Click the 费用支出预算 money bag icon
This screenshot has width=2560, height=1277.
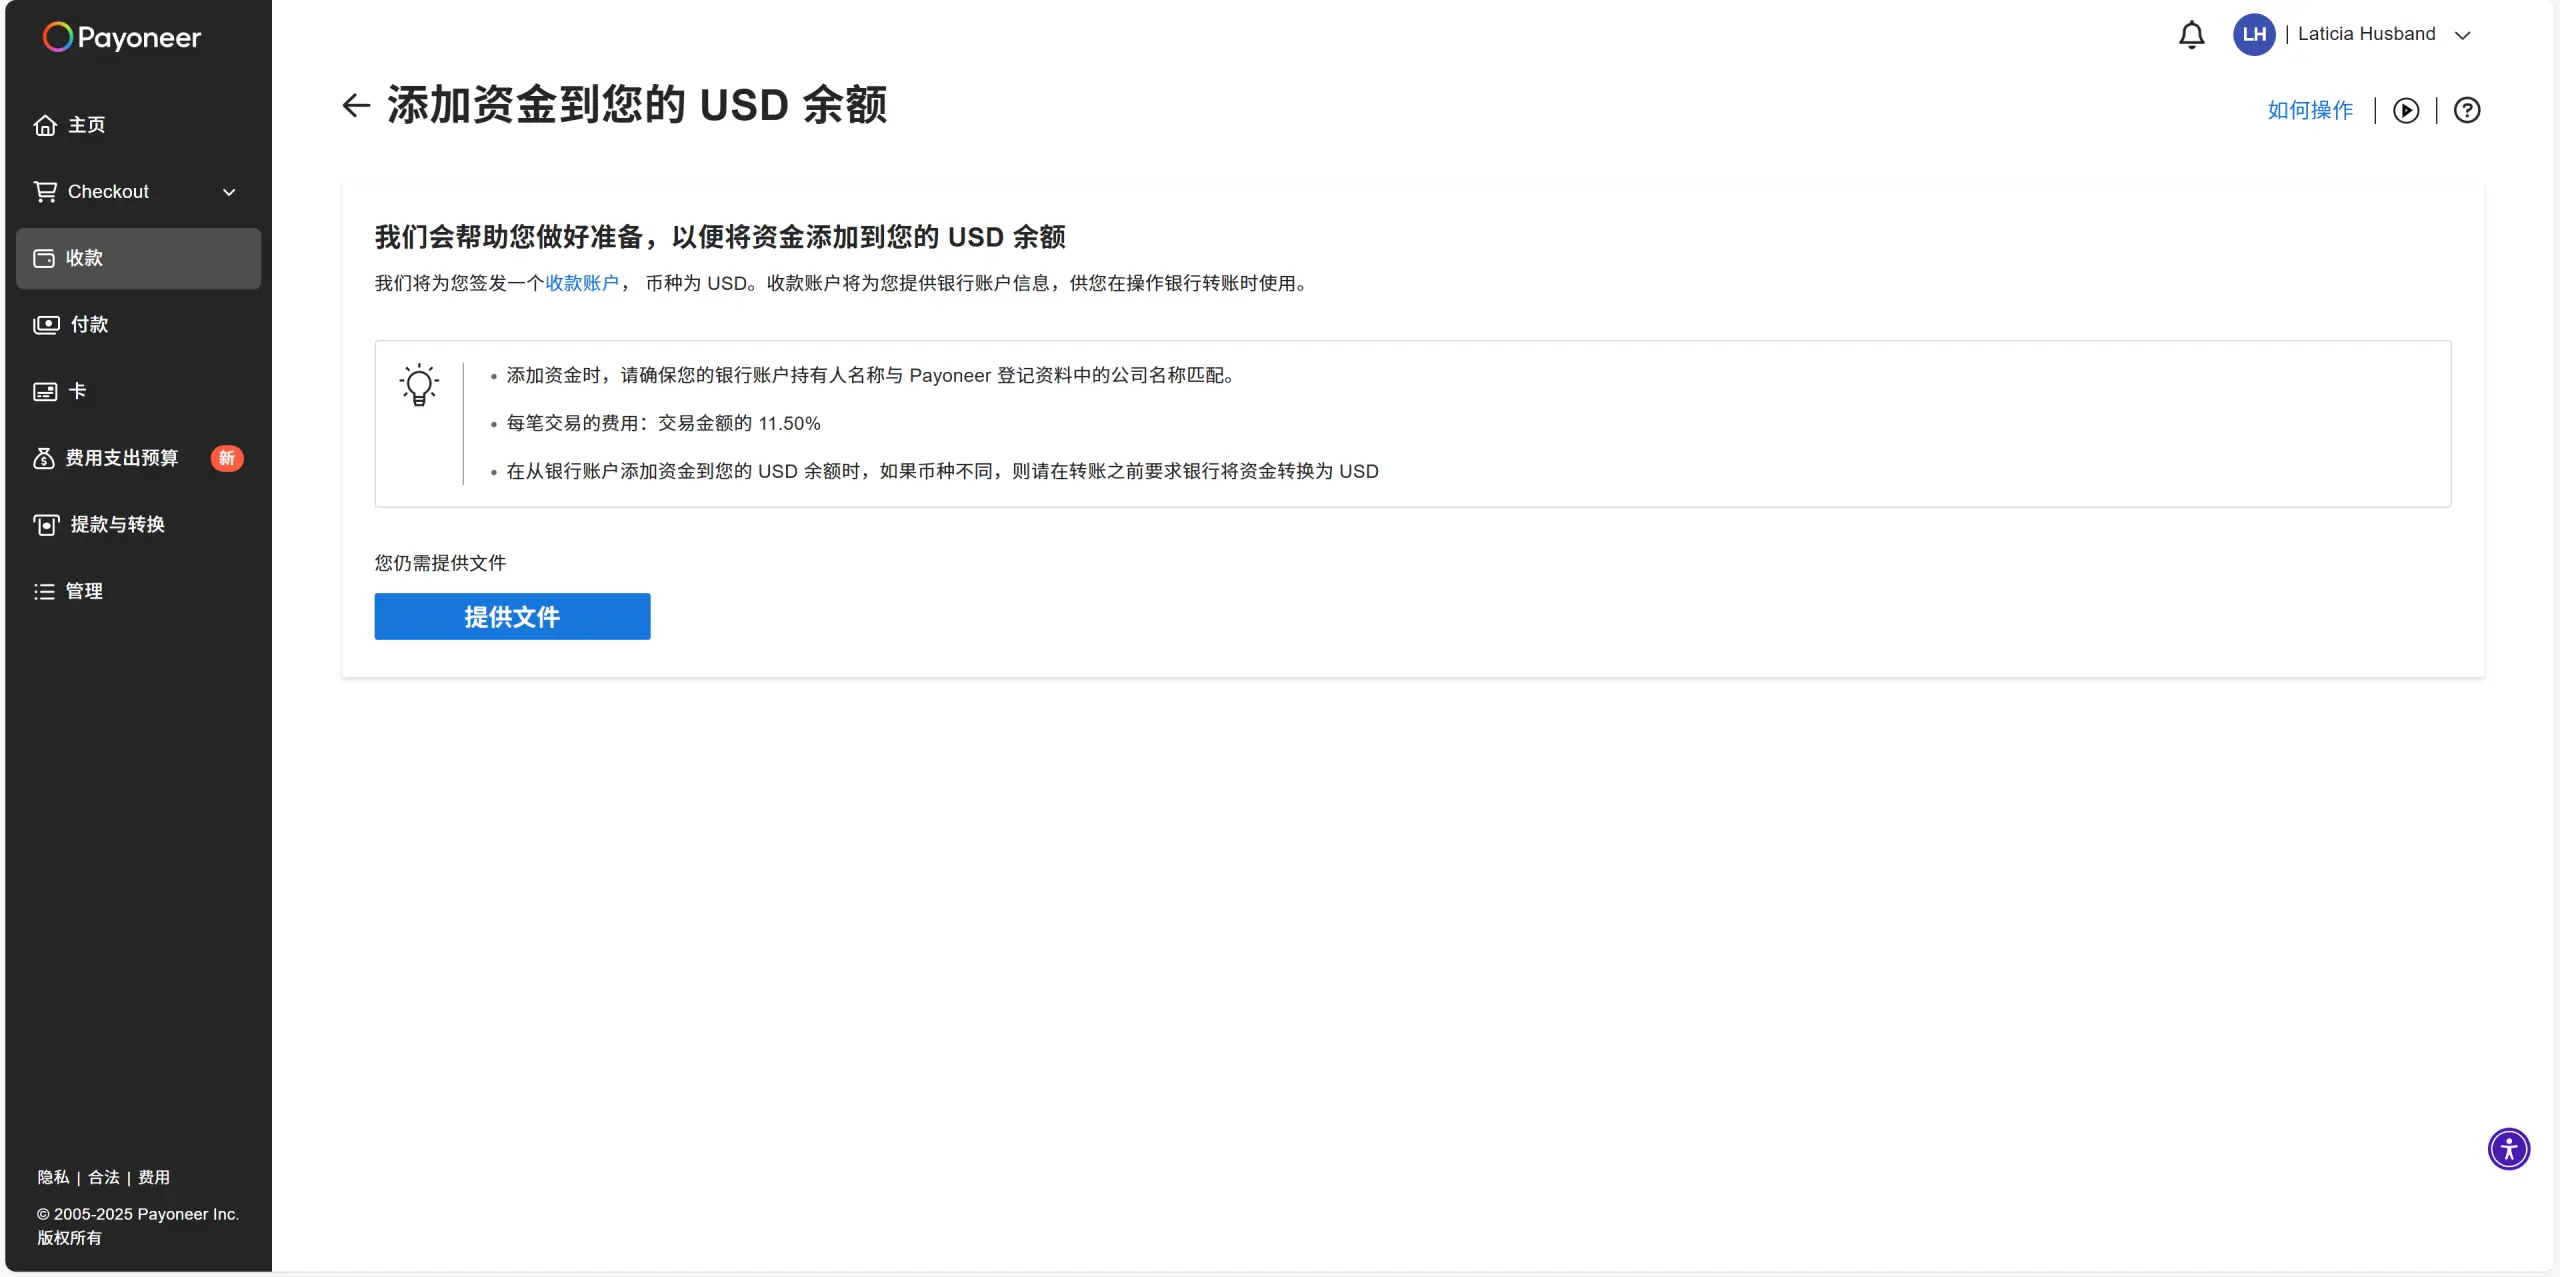tap(44, 458)
